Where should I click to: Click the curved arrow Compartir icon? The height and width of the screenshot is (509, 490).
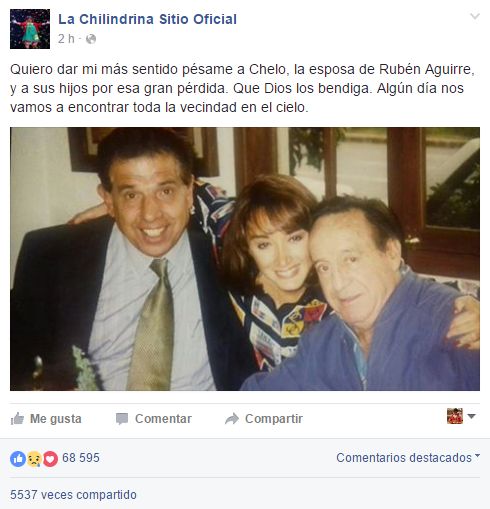232,419
